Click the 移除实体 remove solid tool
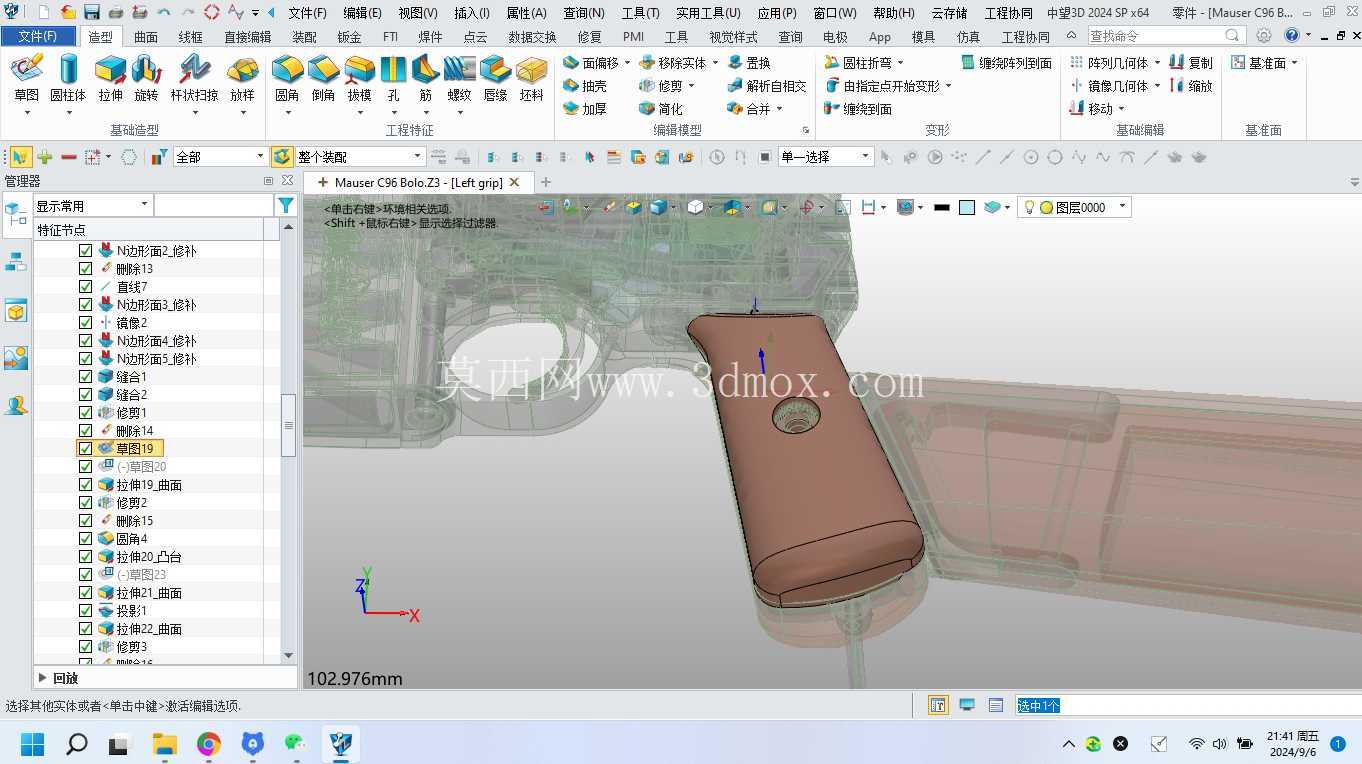Viewport: 1362px width, 764px height. [x=673, y=63]
